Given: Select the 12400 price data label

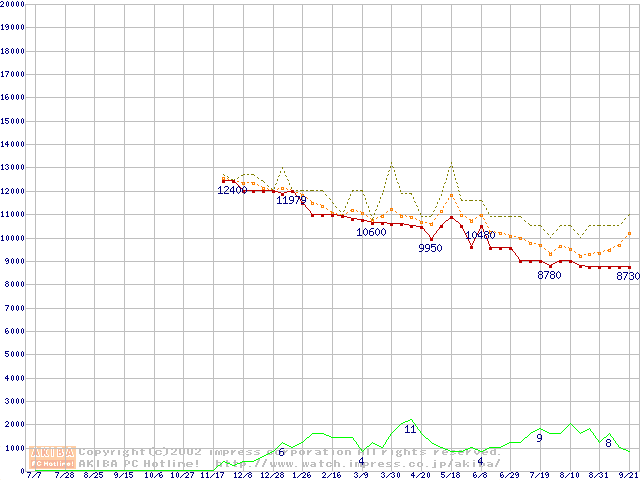Looking at the screenshot, I should coord(233,190).
